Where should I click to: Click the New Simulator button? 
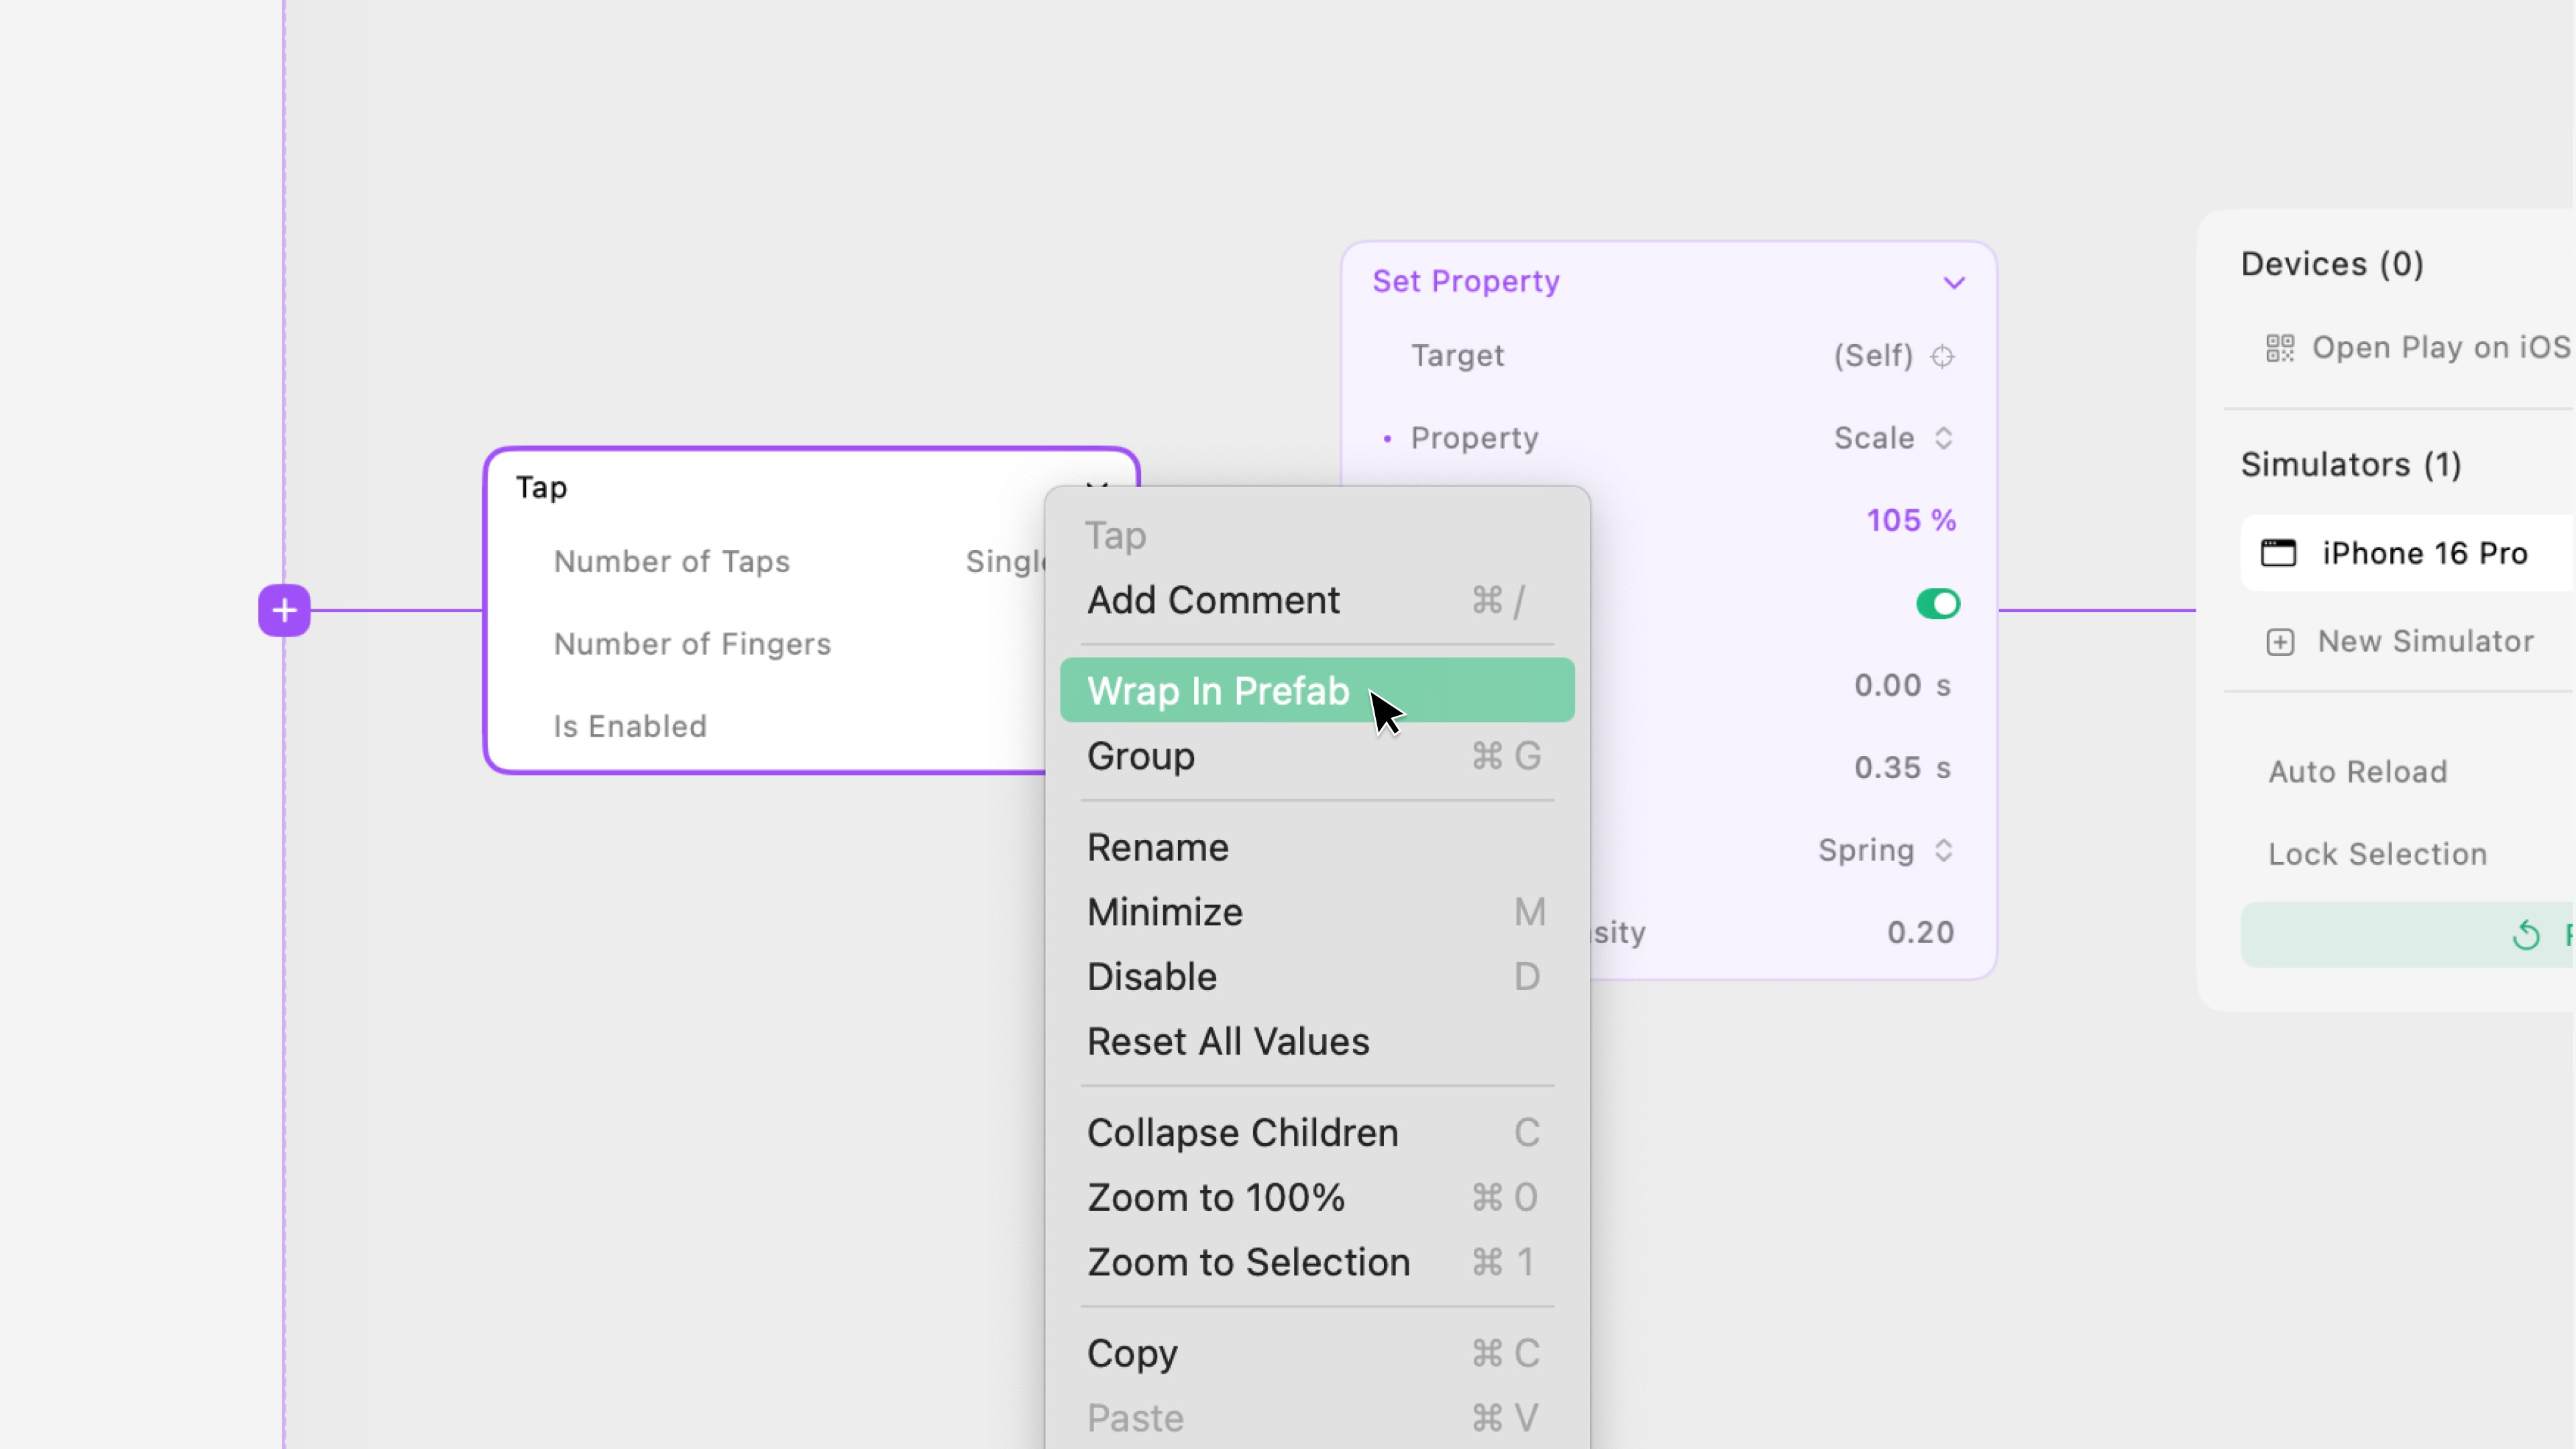point(2424,642)
